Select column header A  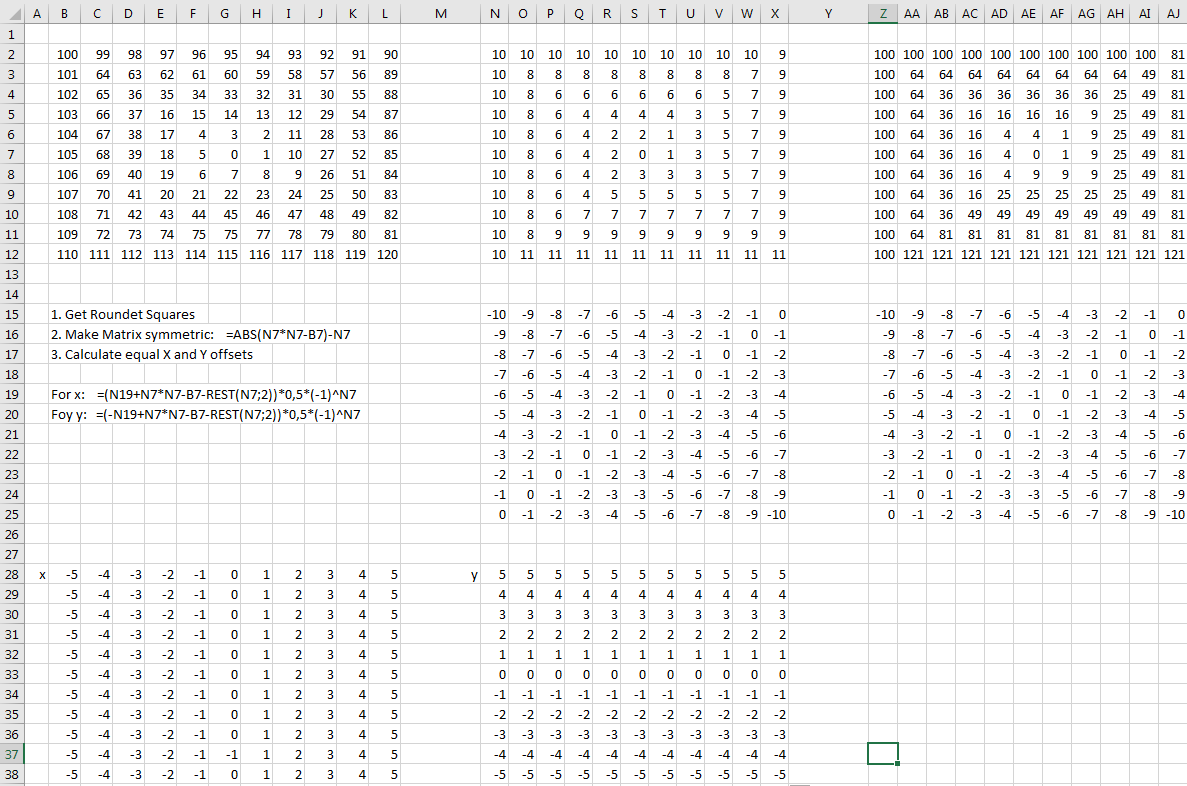[x=36, y=14]
